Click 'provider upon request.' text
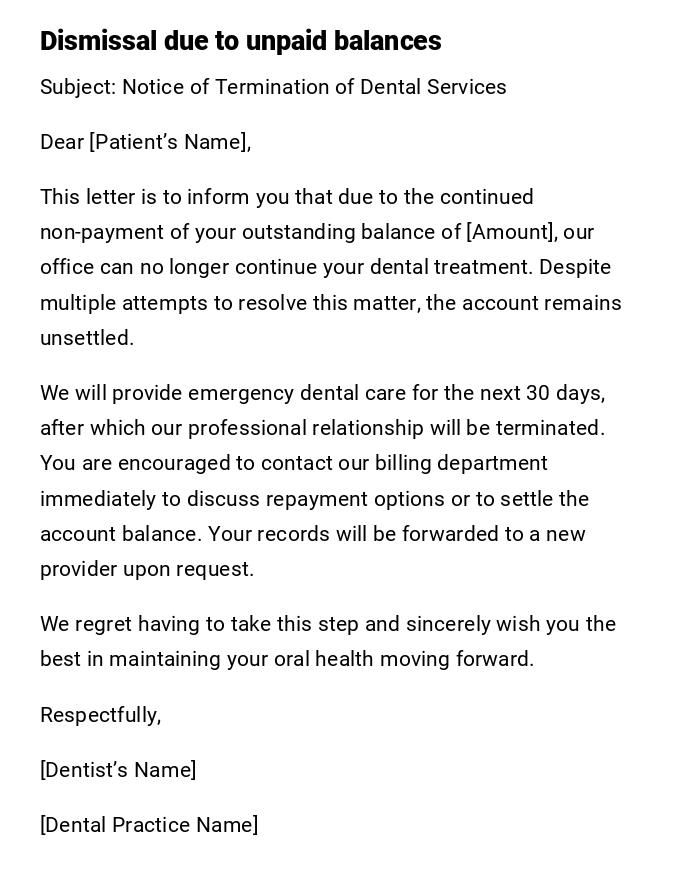The image size is (700, 887). 147,569
